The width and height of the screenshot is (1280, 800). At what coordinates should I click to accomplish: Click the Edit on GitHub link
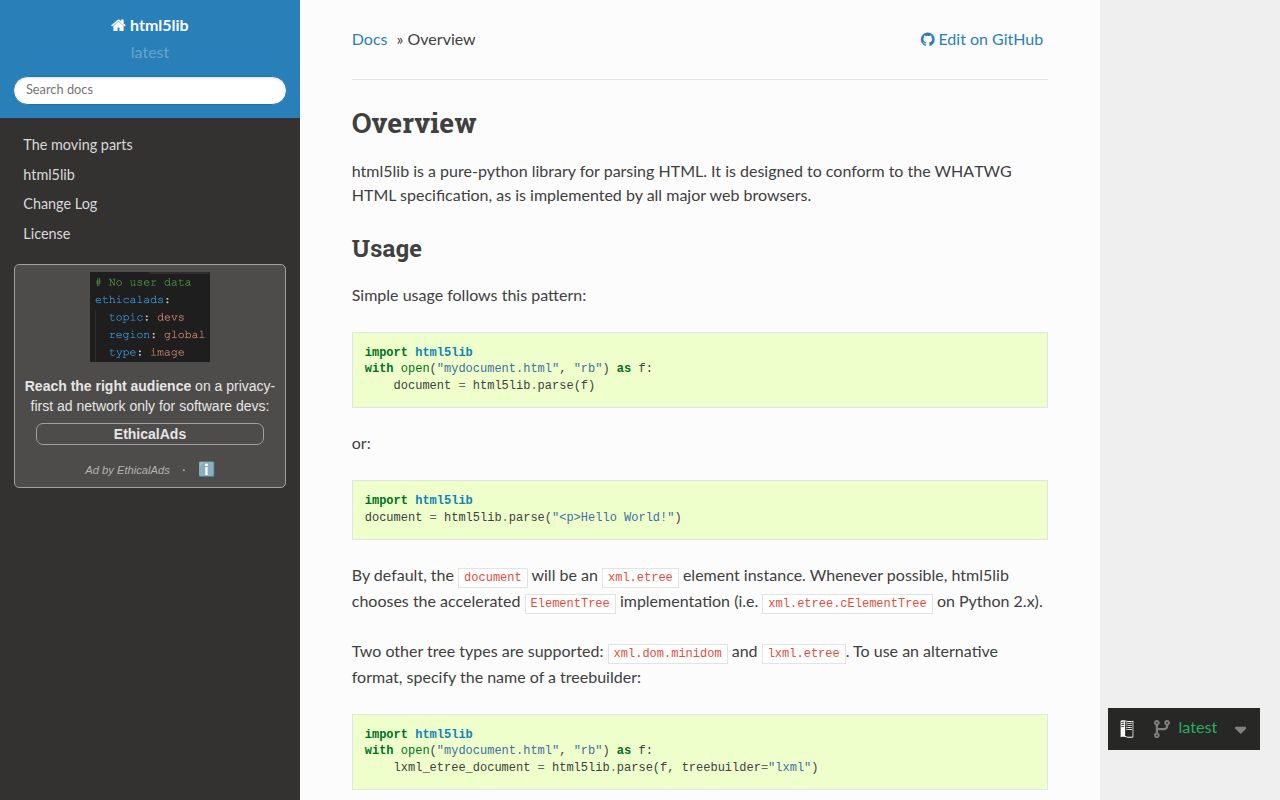click(x=981, y=40)
